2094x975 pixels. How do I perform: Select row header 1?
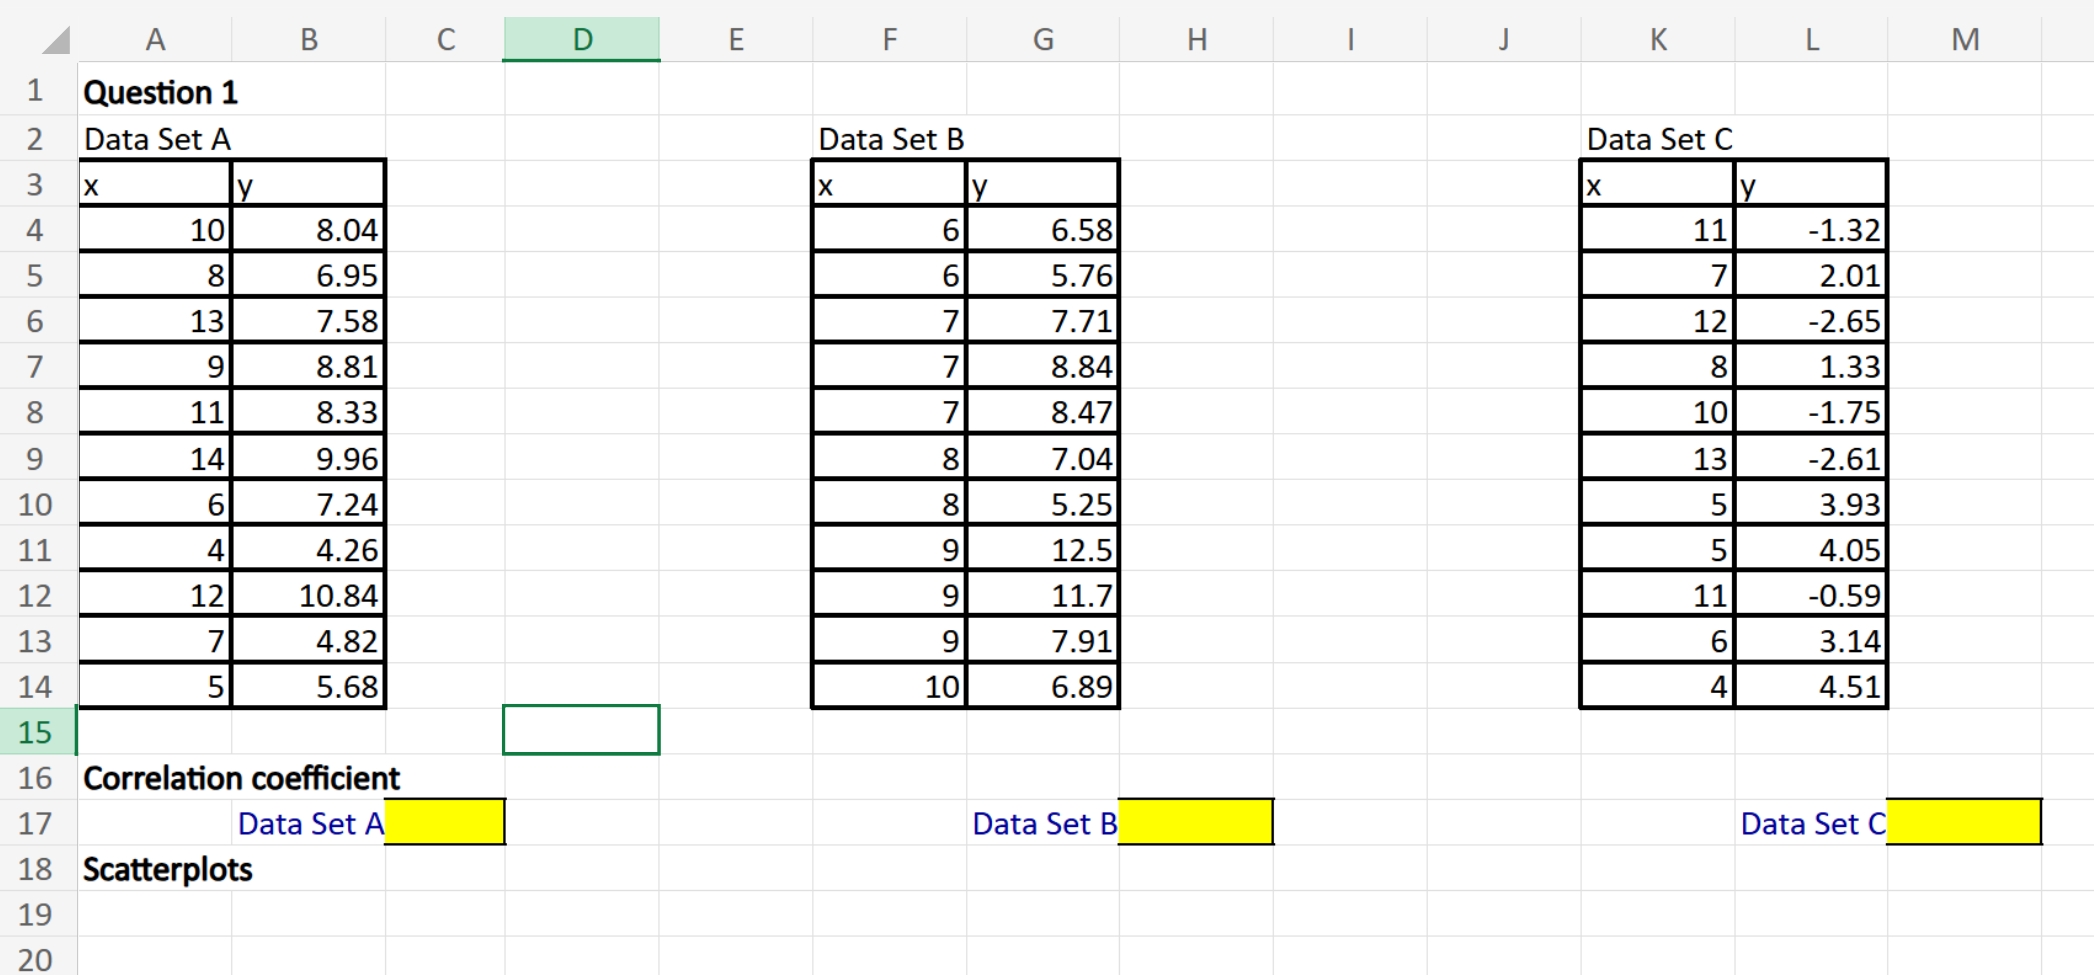tap(35, 91)
